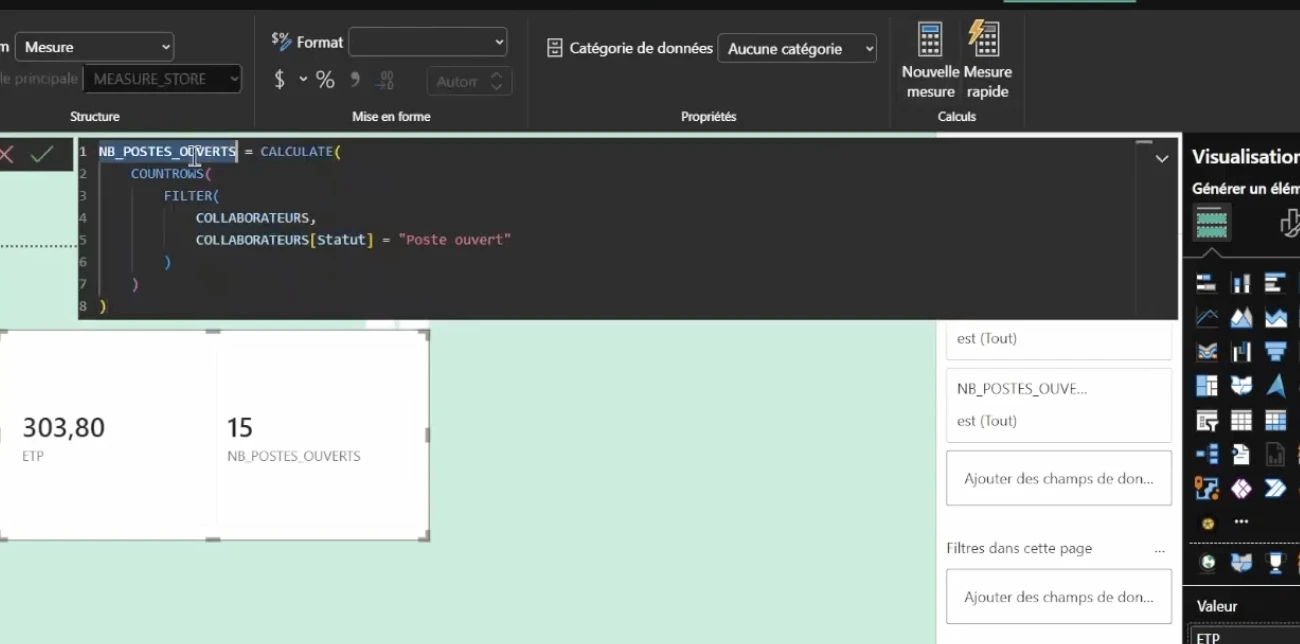Screen dimensions: 1300x644
Task: Click the Visualisation pane title
Action: point(1246,157)
